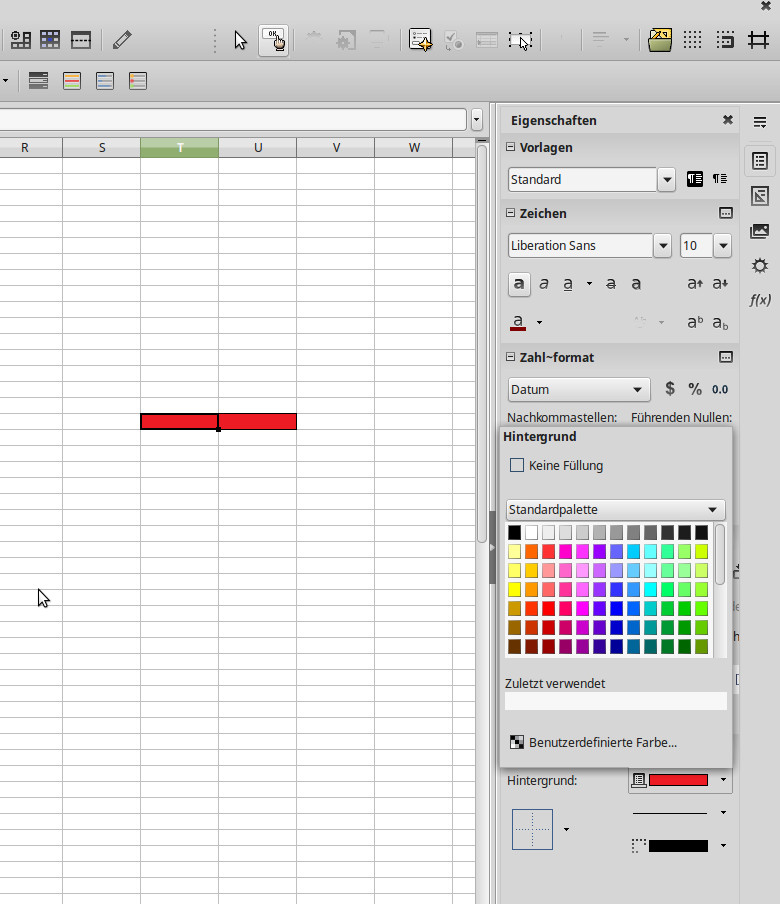Toggle design mode pencil icon
The width and height of the screenshot is (780, 904).
(x=122, y=40)
